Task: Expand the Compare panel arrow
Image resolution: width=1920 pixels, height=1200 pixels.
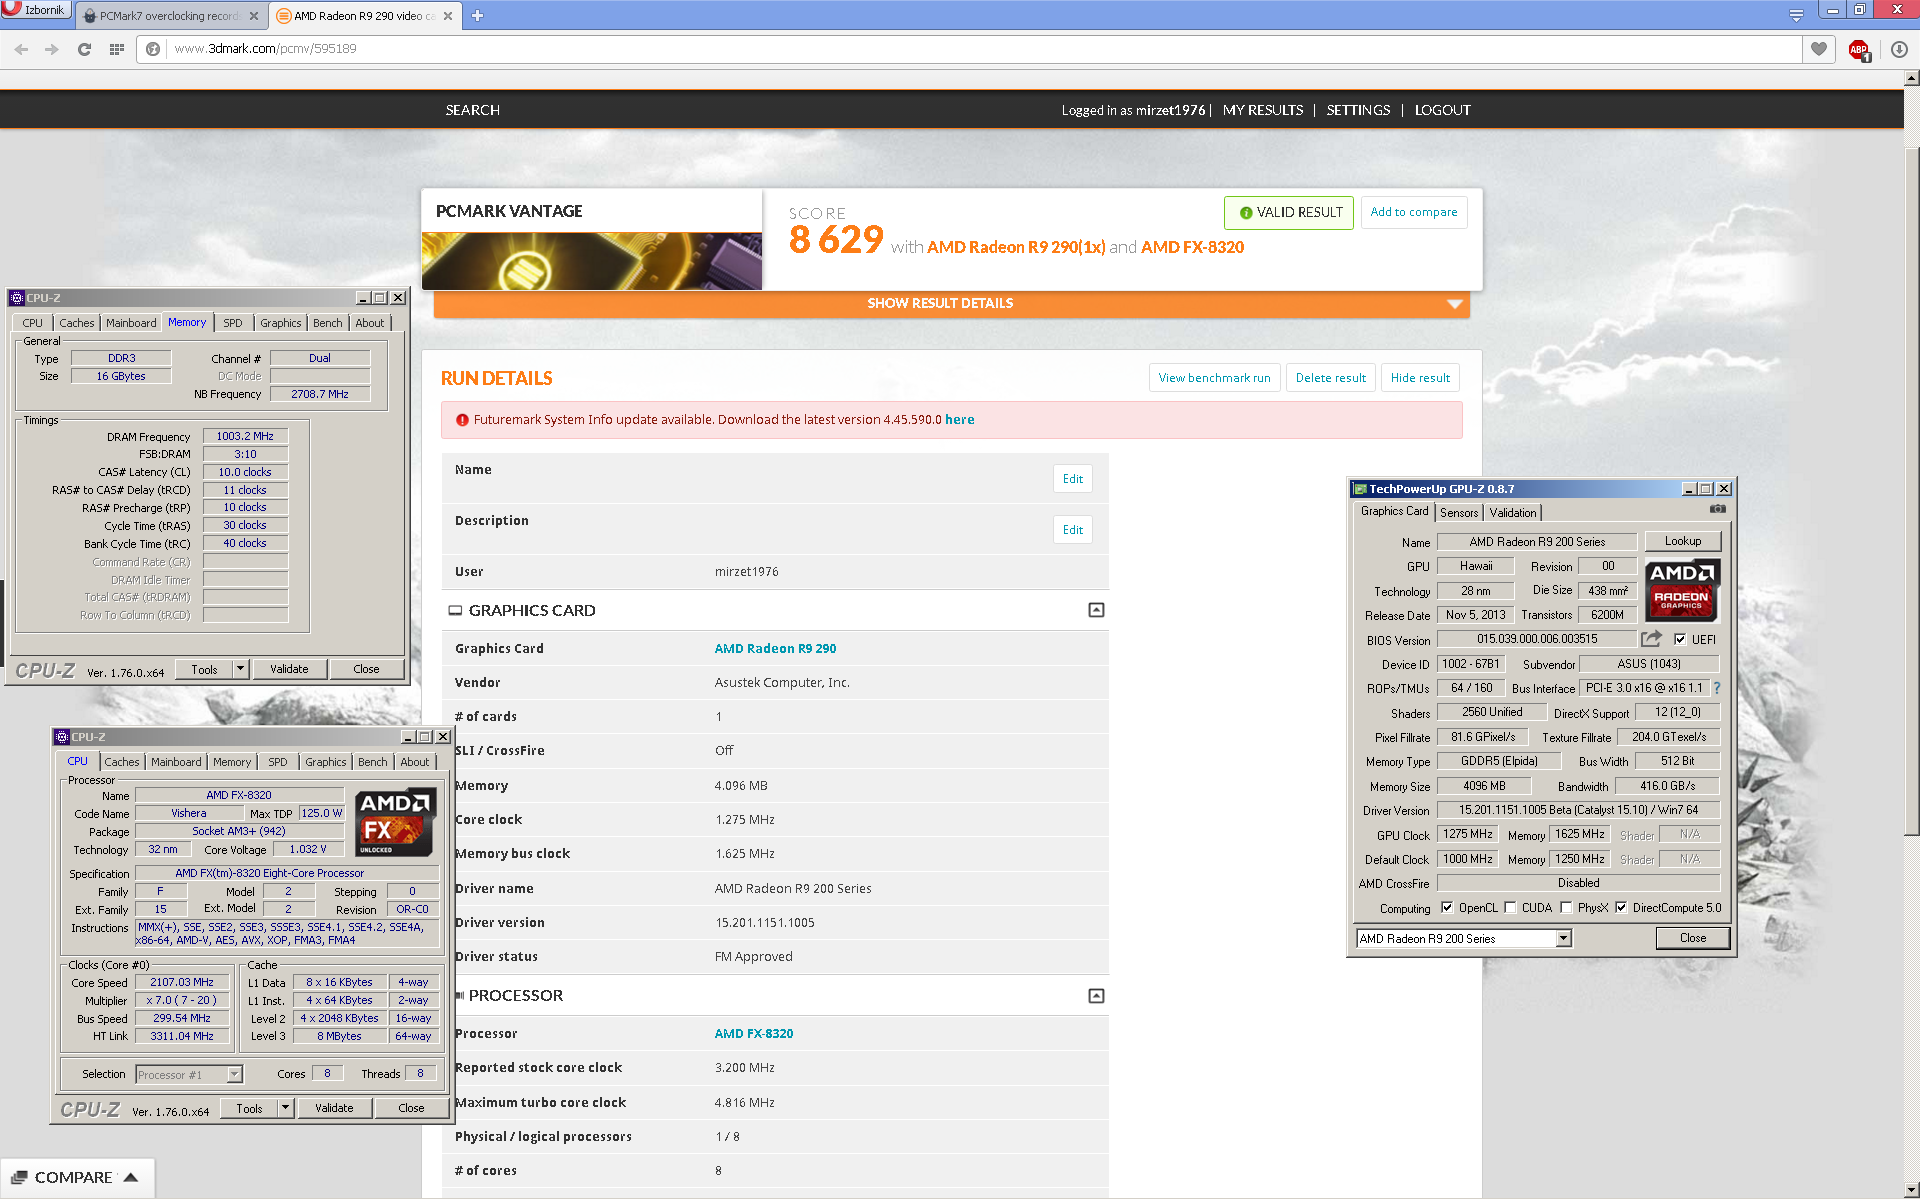Action: 131,1178
